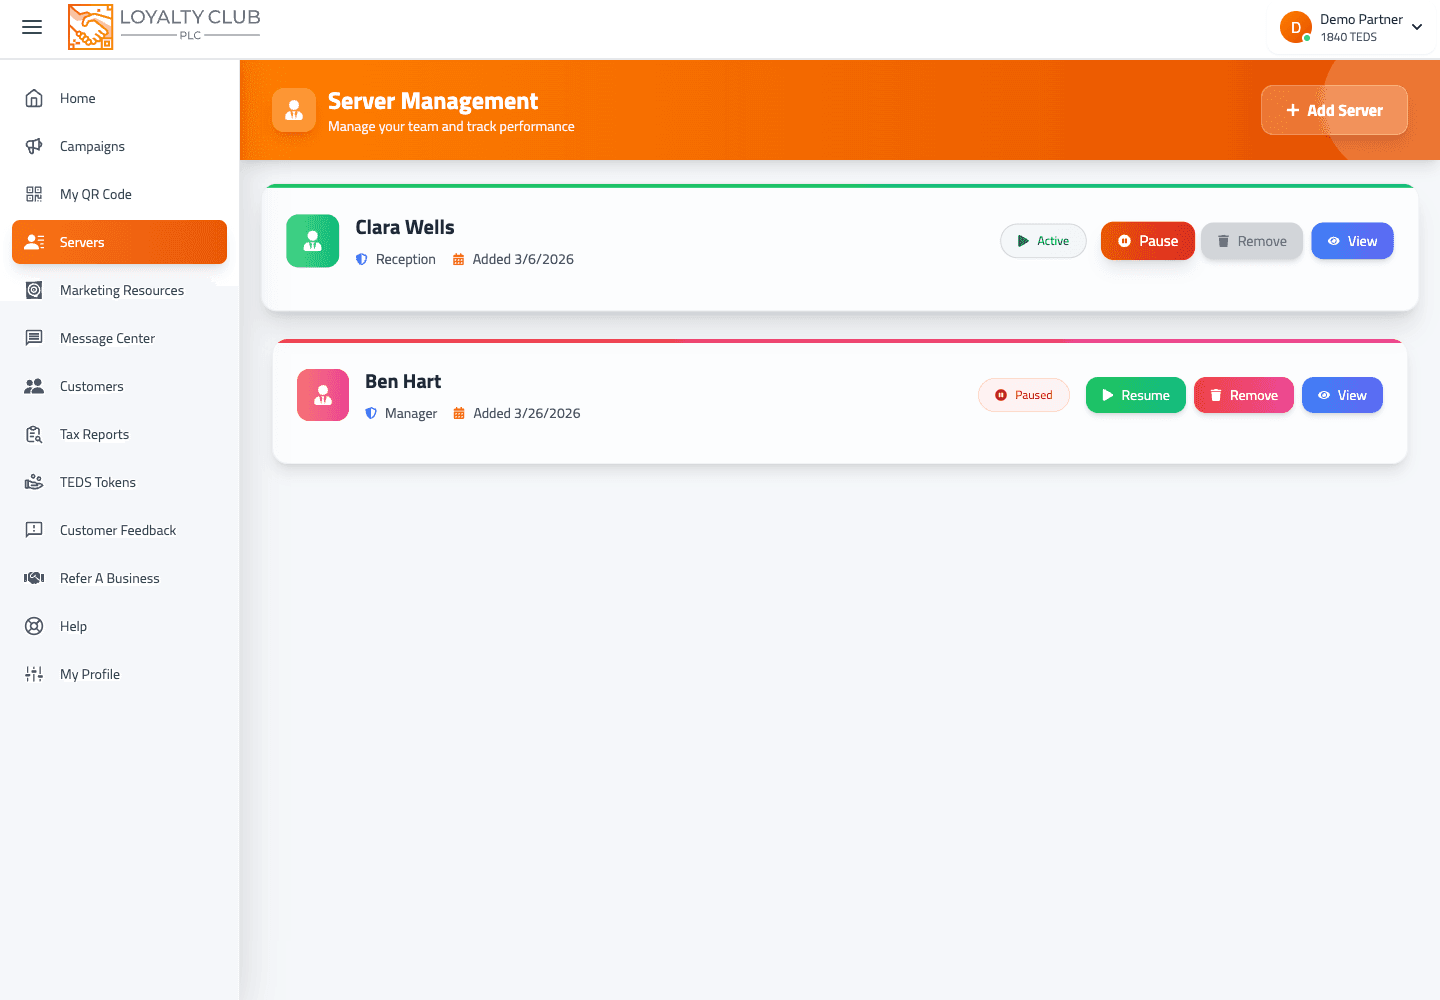Click the Paused status badge

point(1023,395)
